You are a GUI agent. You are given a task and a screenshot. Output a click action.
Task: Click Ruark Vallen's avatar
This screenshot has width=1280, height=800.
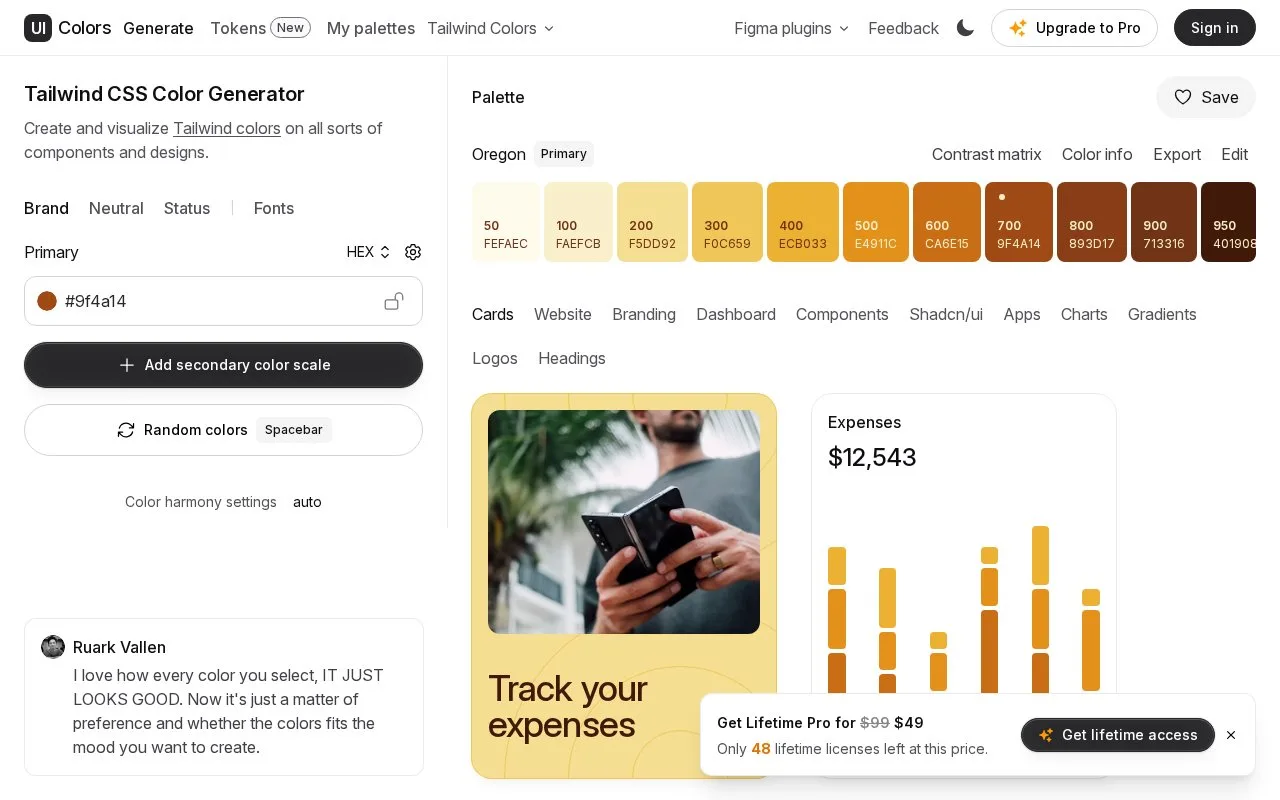(53, 647)
